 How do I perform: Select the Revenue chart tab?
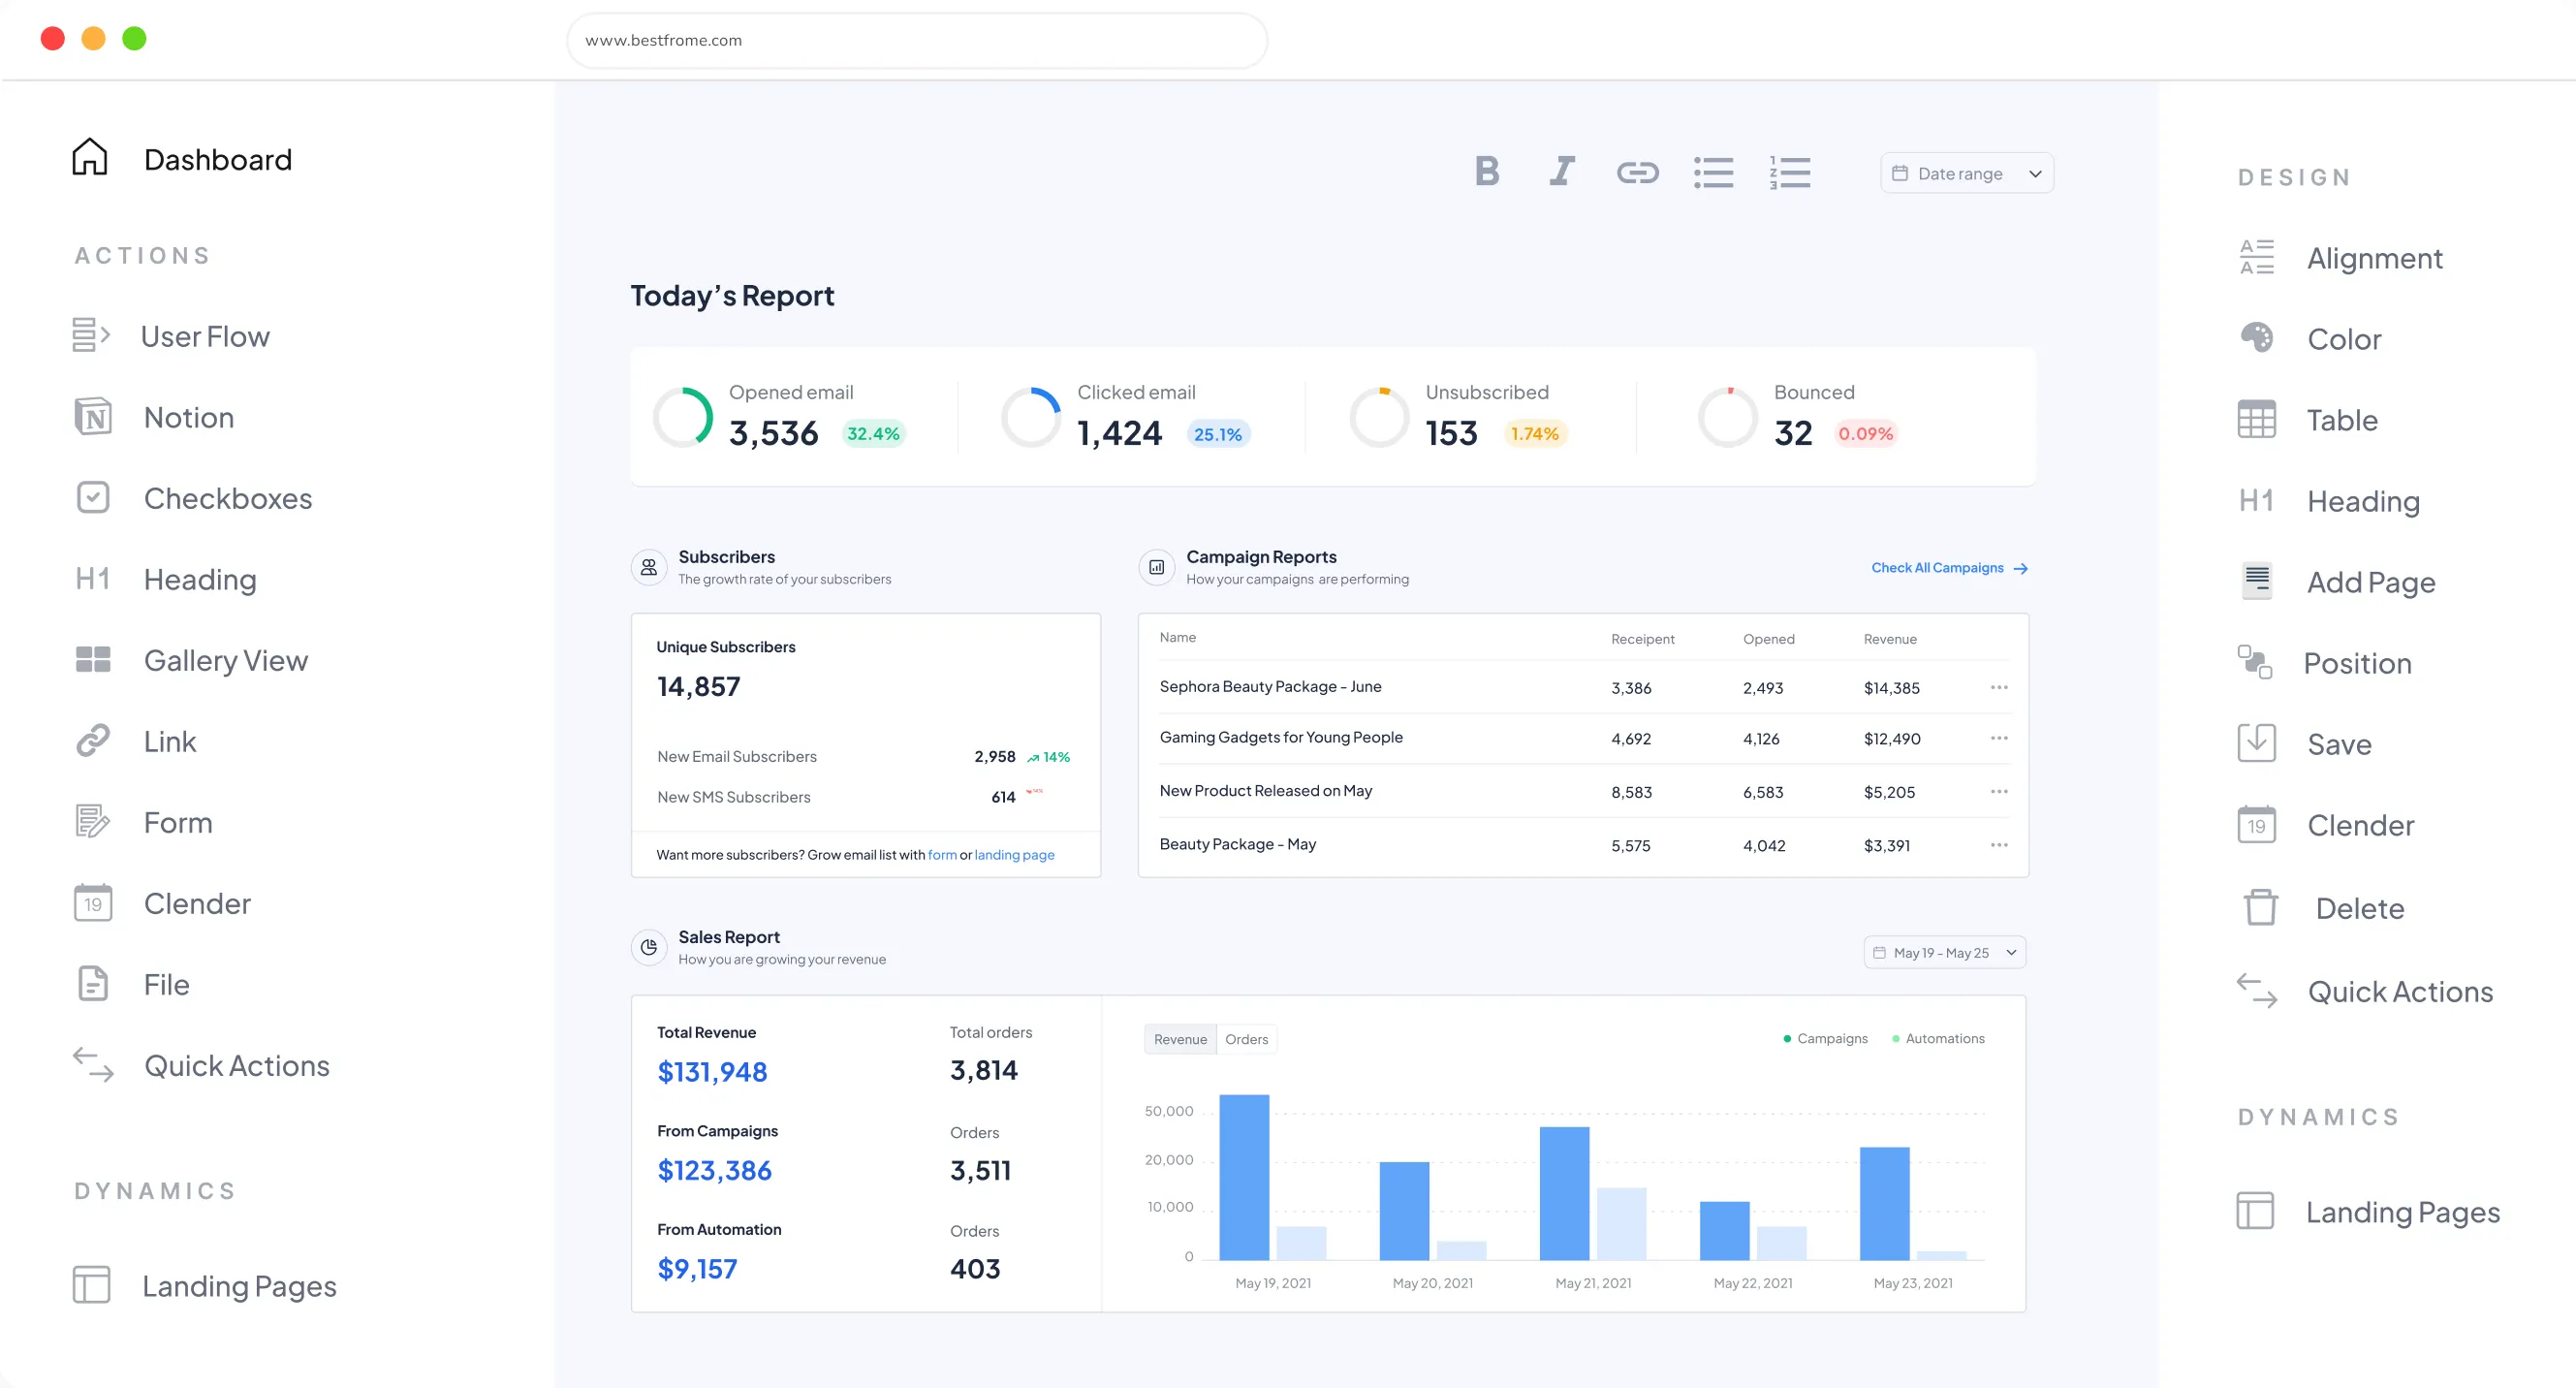(x=1180, y=1039)
